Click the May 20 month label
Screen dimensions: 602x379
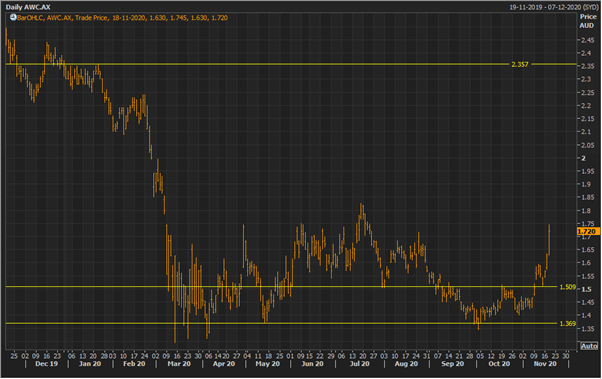coord(268,364)
